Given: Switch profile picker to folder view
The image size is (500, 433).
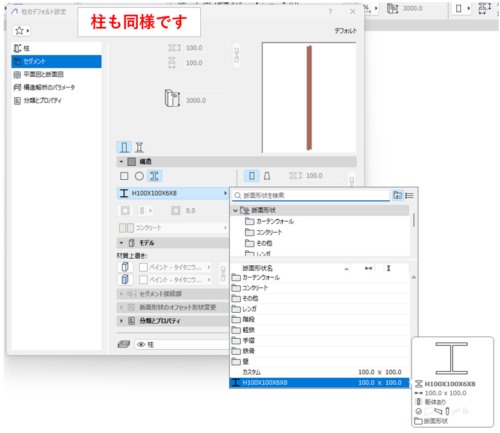Looking at the screenshot, I should click(398, 195).
